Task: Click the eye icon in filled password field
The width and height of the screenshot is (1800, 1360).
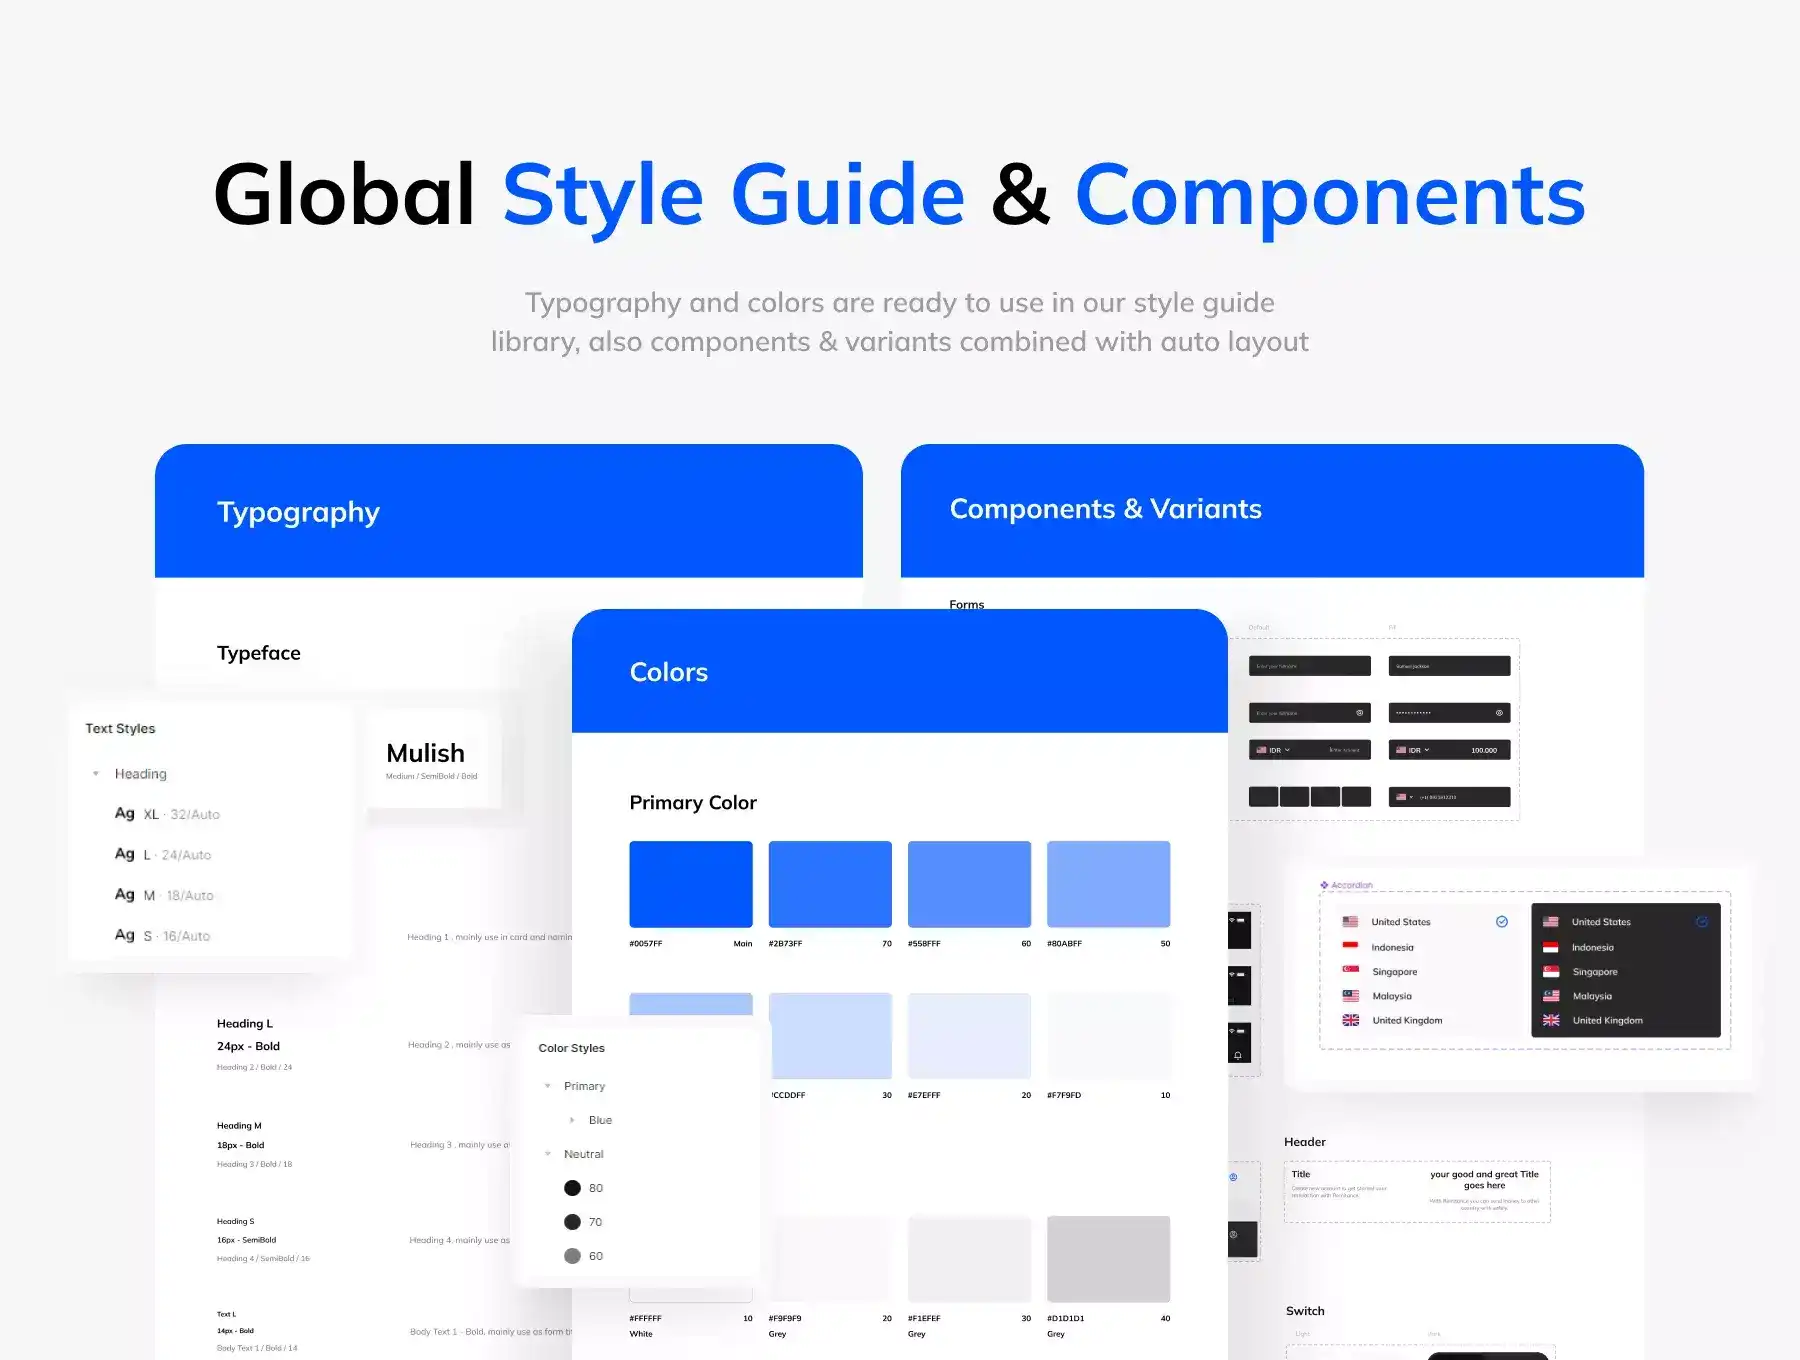Action: [1498, 713]
